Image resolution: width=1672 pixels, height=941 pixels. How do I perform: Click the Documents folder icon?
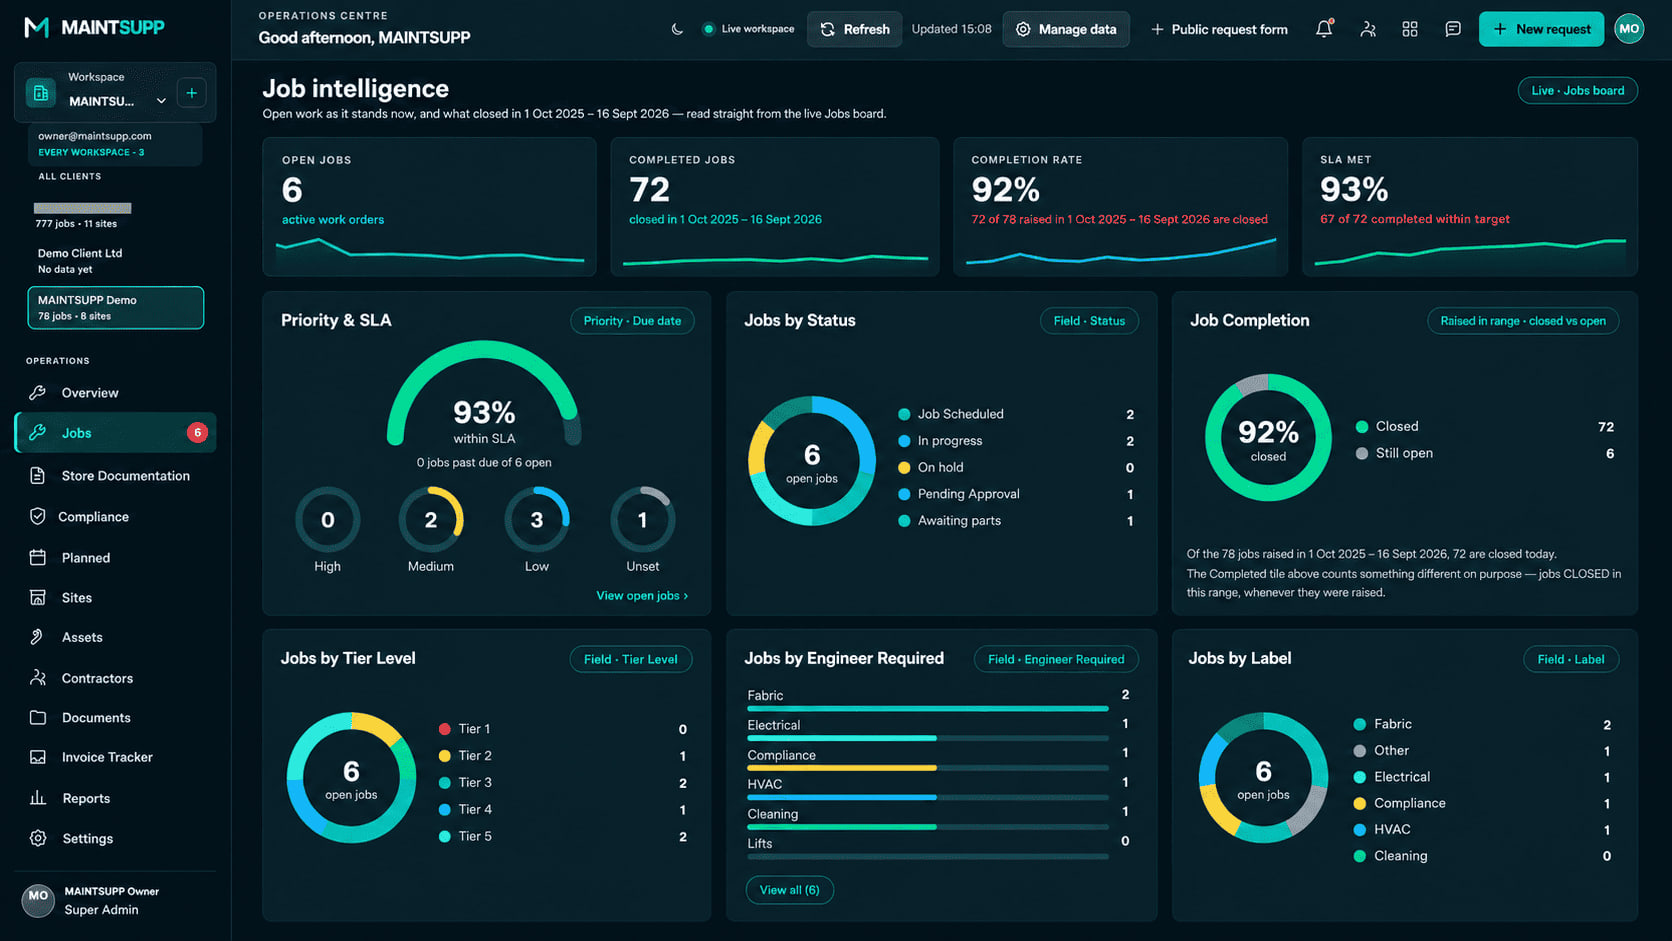(38, 717)
